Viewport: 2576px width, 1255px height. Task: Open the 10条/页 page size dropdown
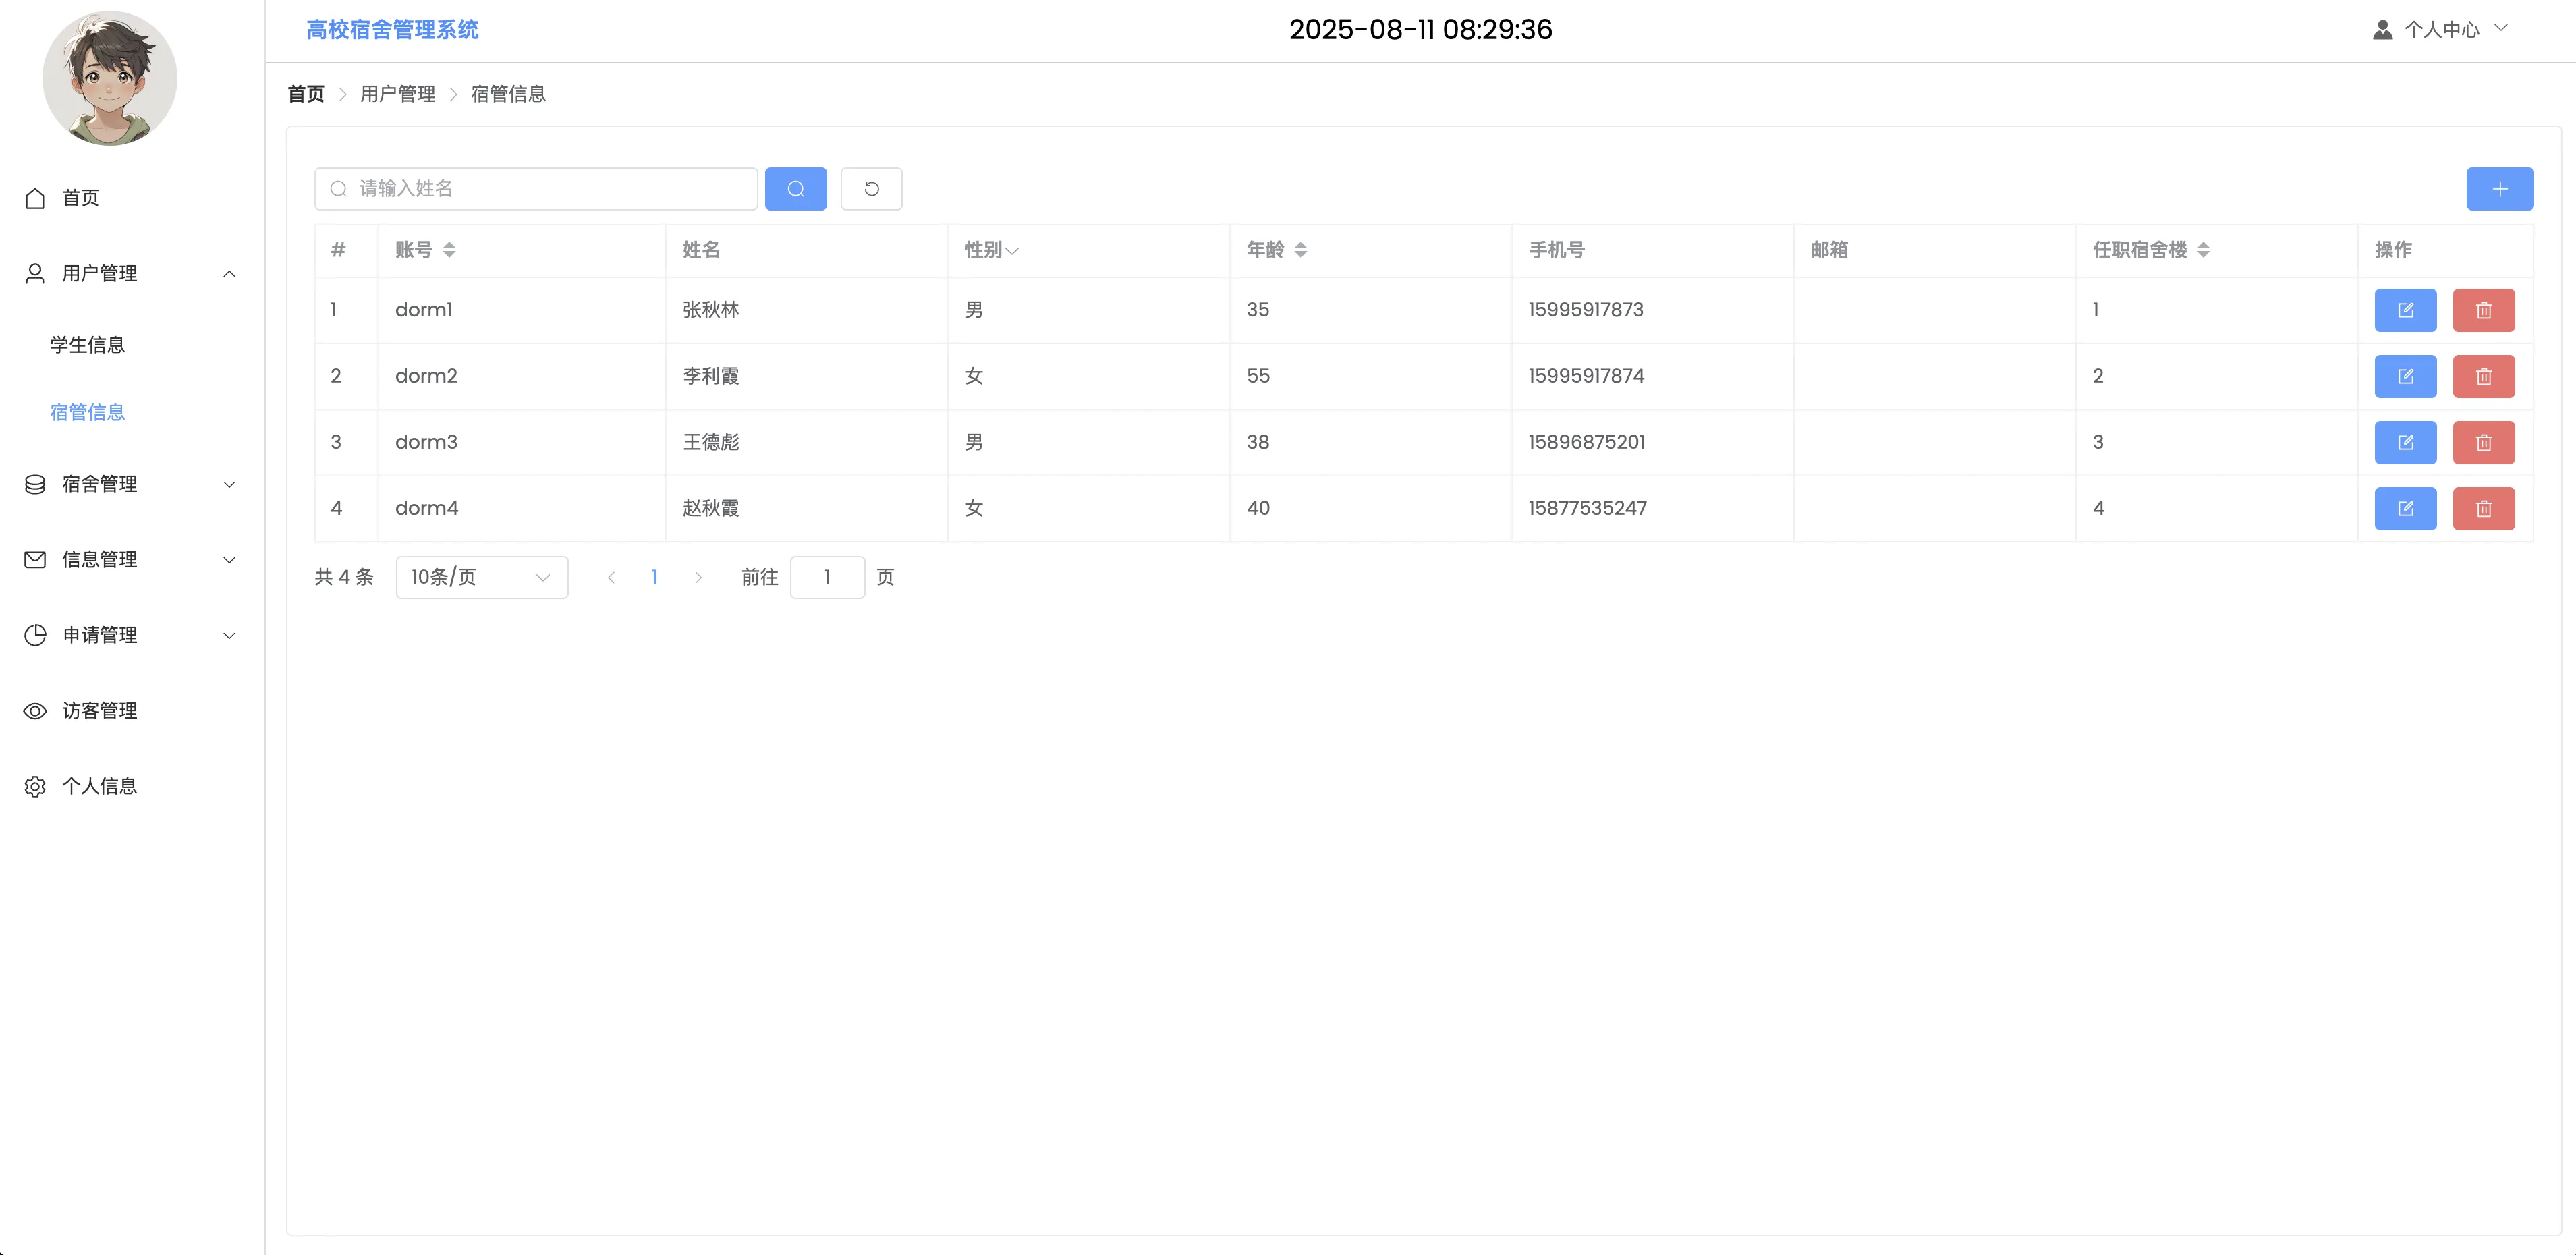[x=481, y=577]
